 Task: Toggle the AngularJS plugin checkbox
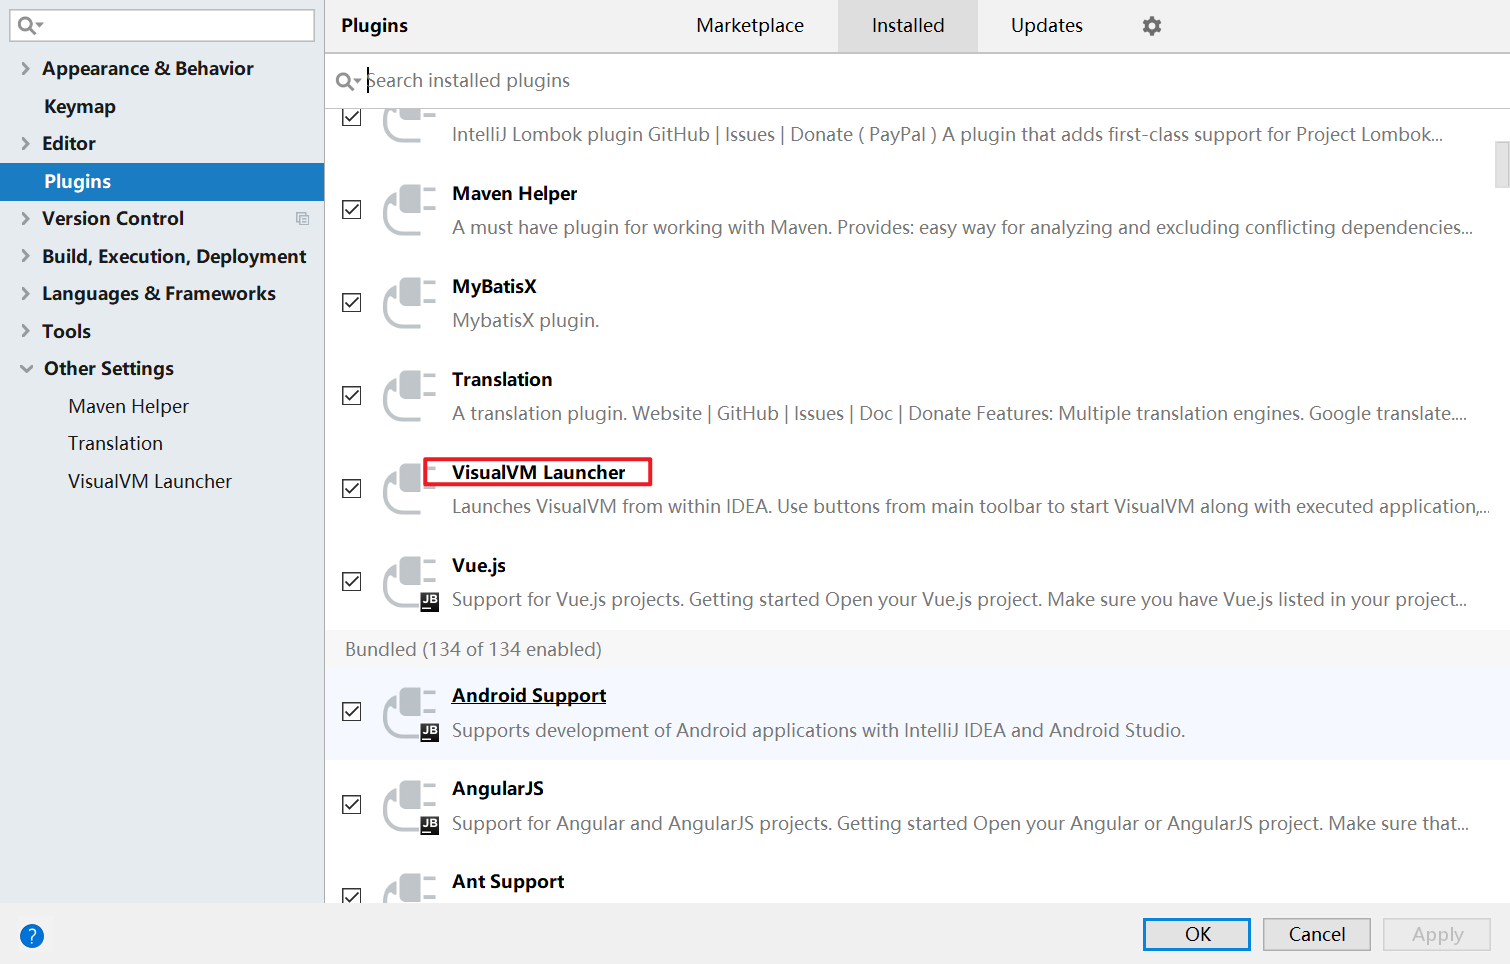[x=352, y=804]
